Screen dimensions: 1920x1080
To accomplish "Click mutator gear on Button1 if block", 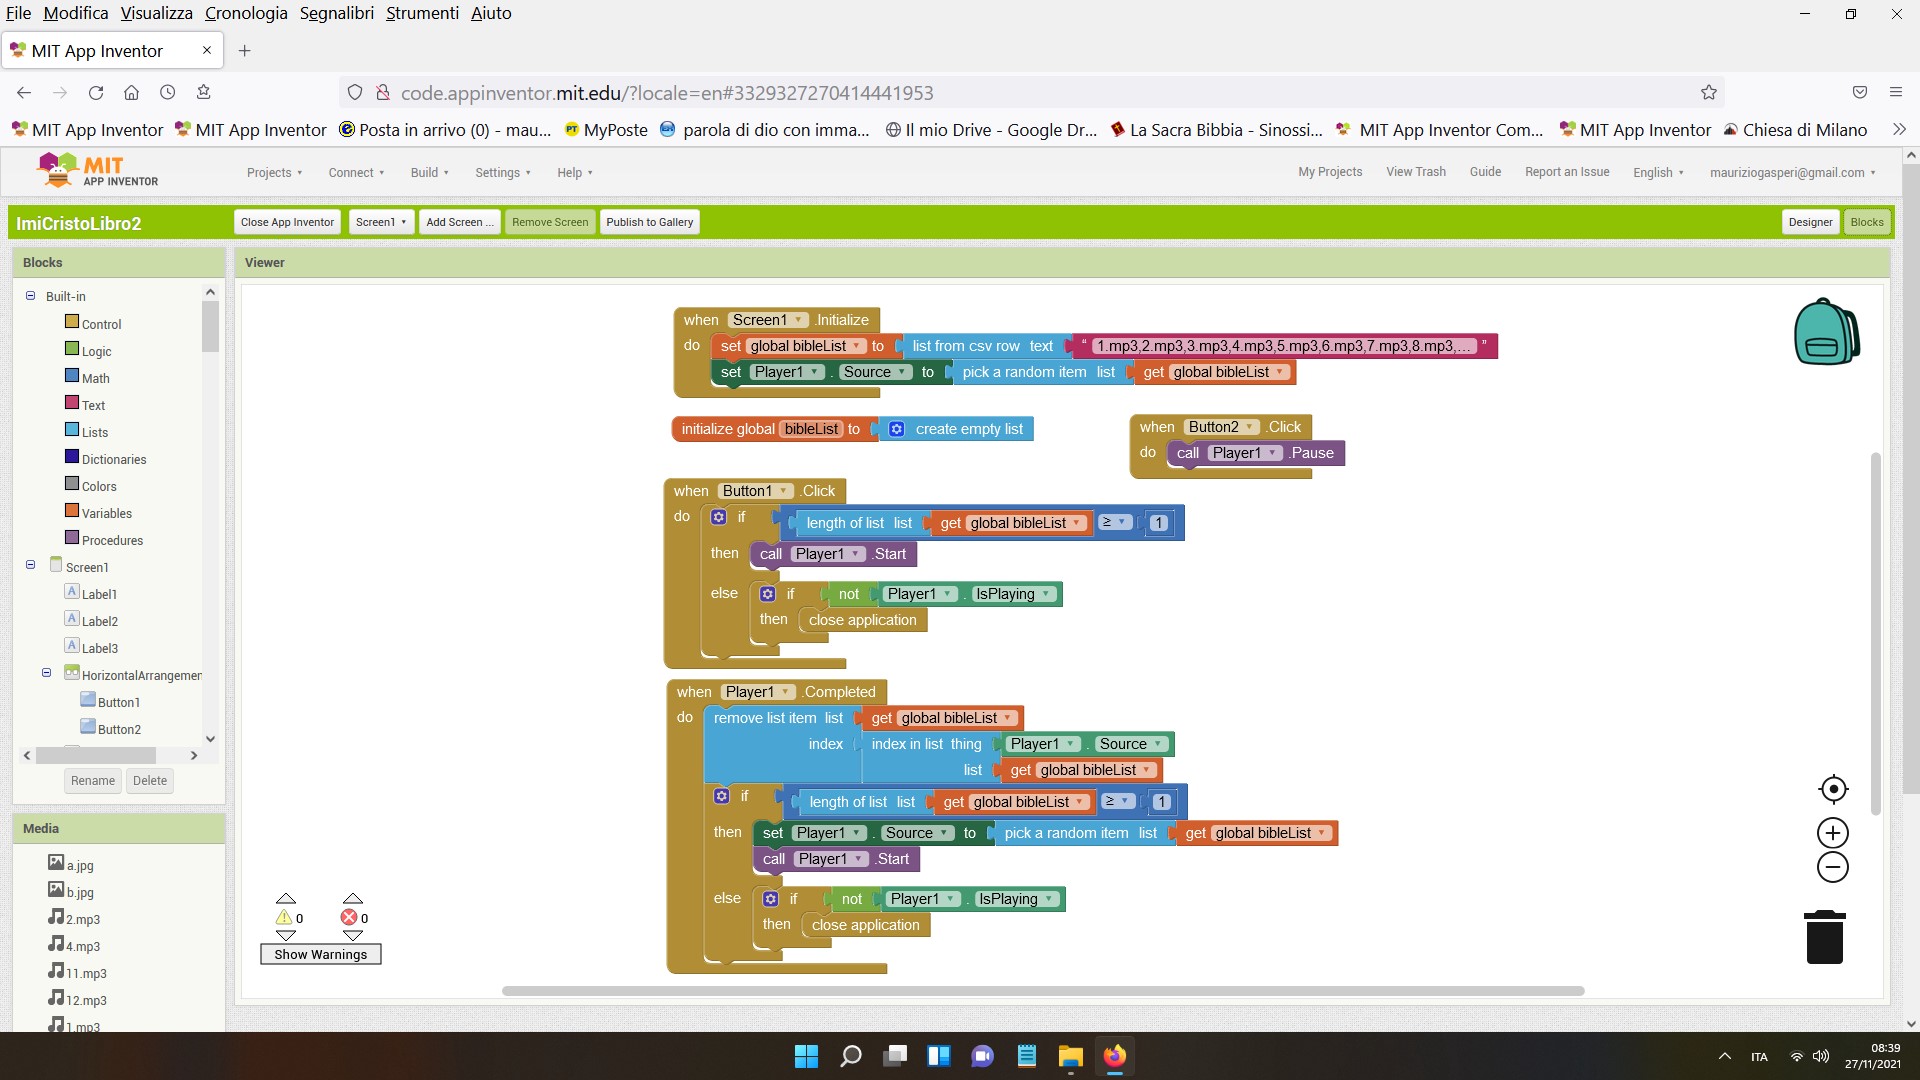I will tap(719, 517).
